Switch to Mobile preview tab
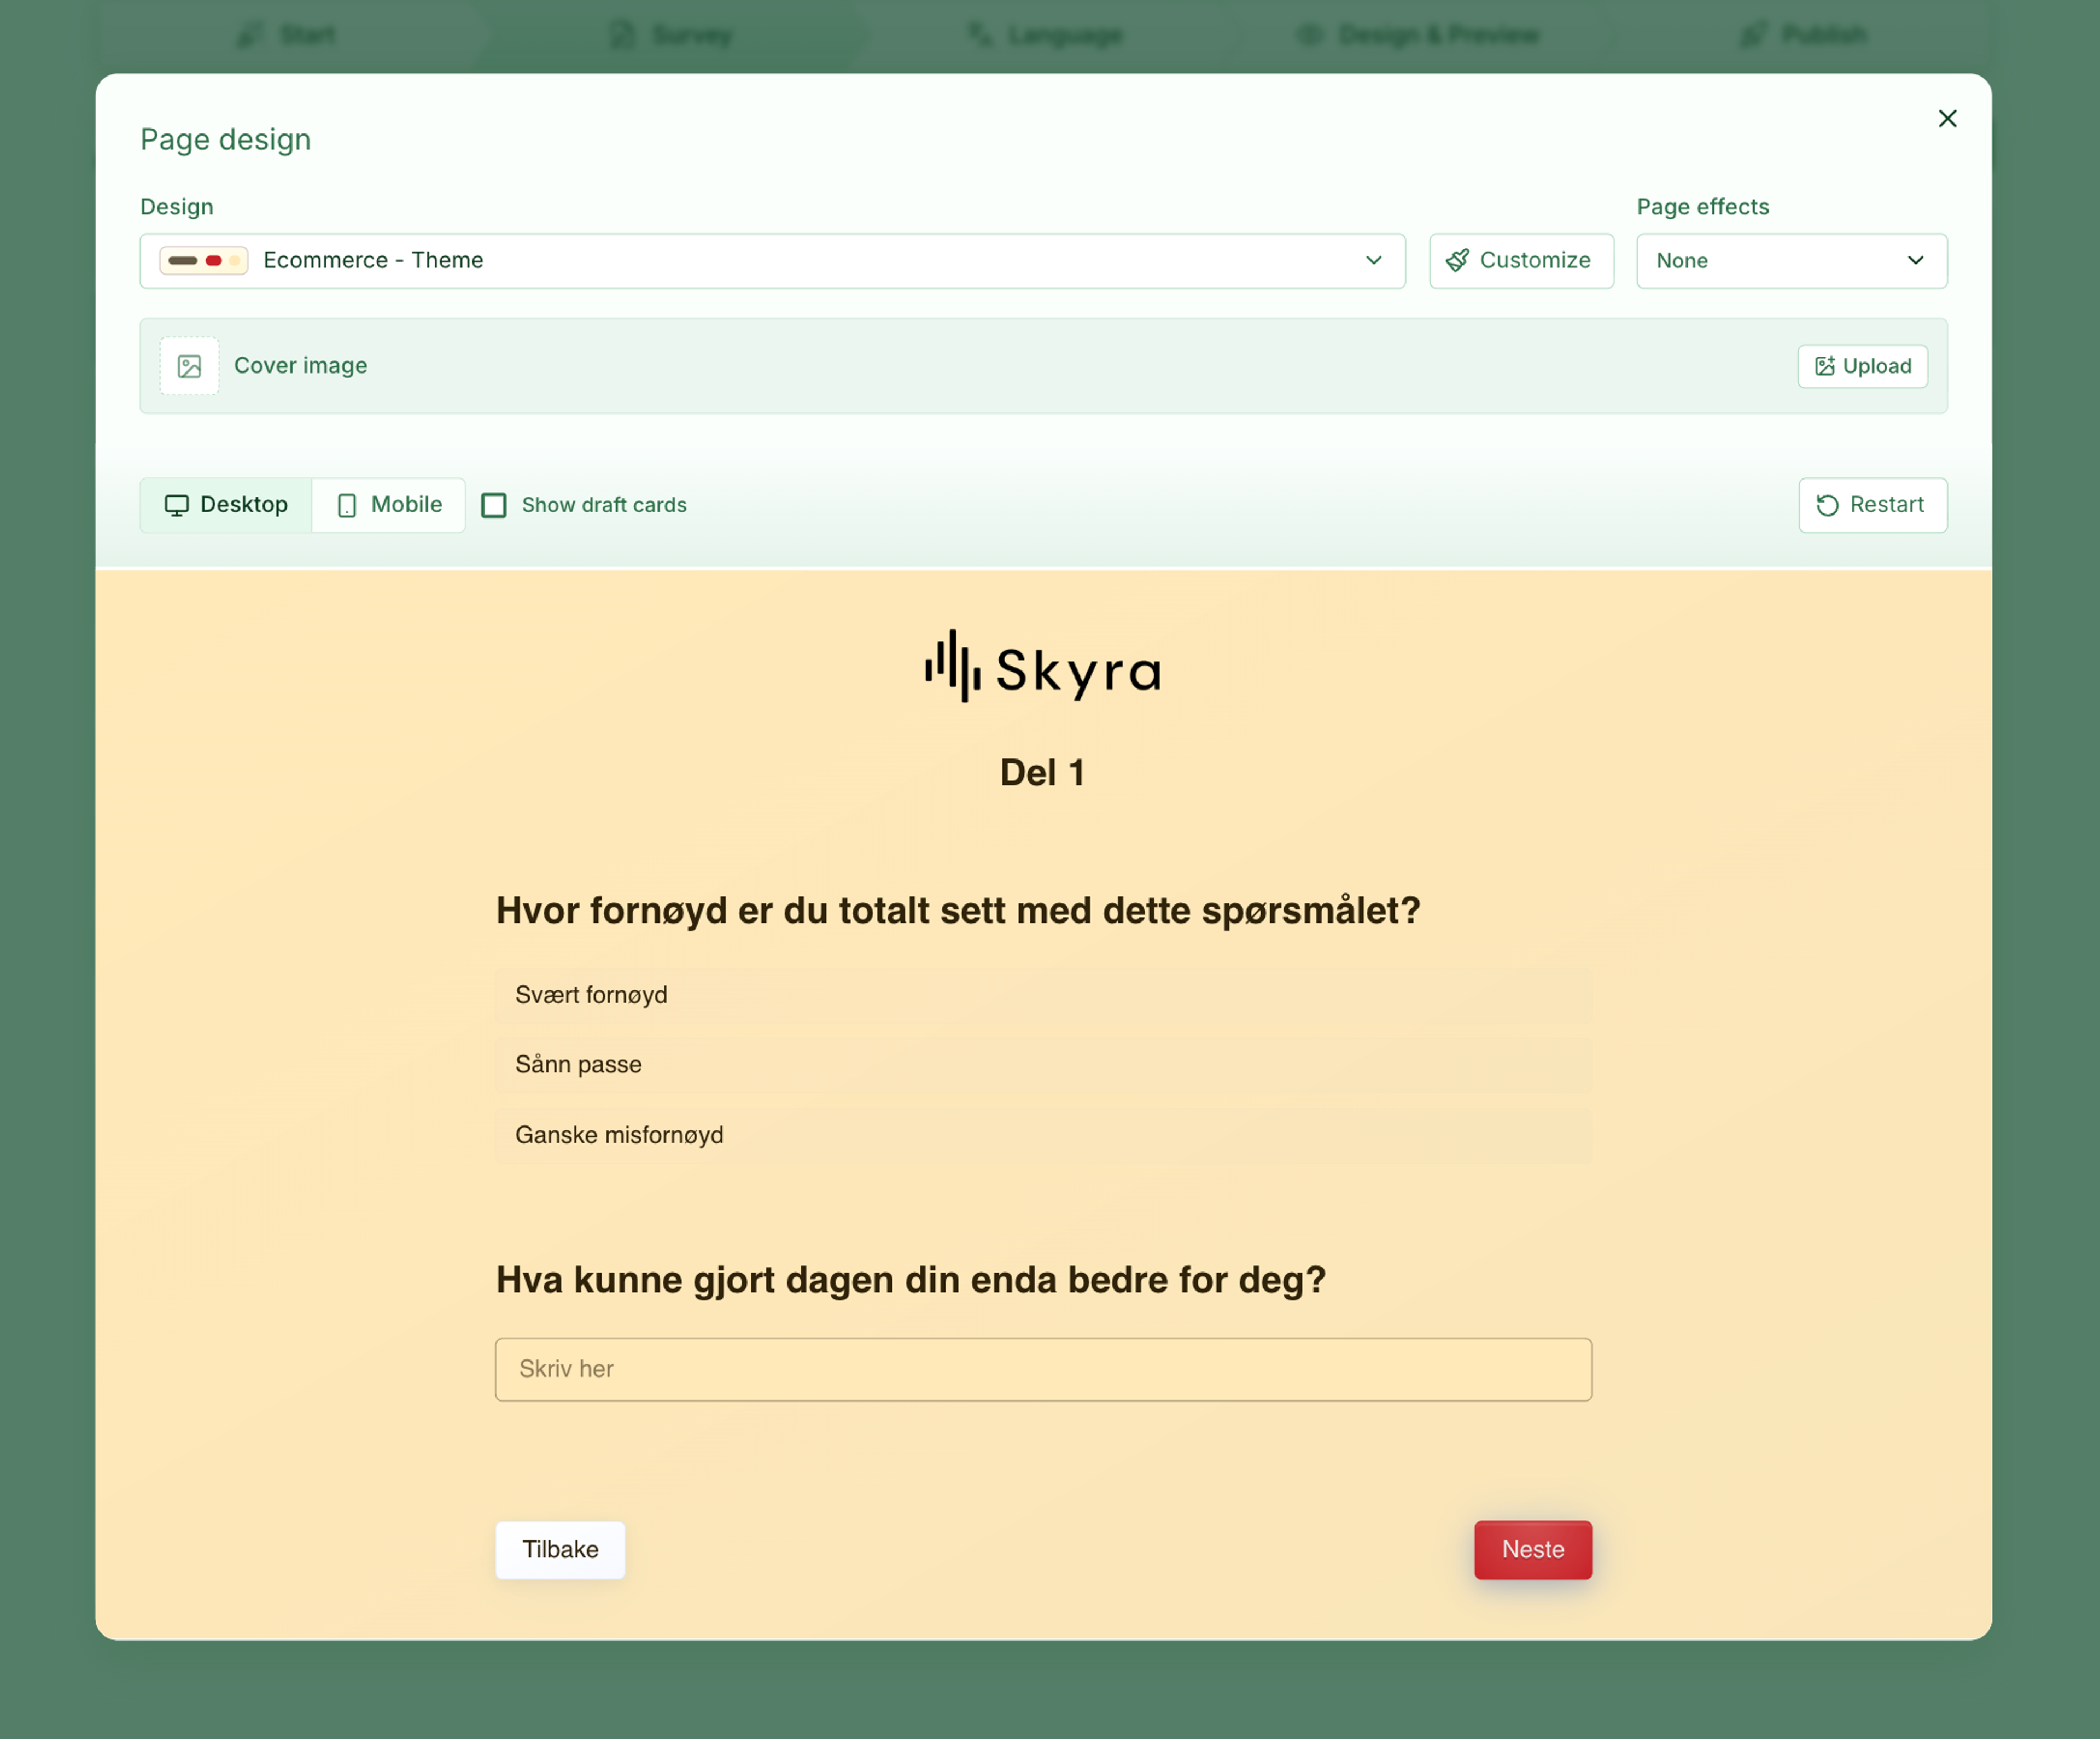Screen dimensions: 2100x1739 pyautogui.click(x=389, y=505)
